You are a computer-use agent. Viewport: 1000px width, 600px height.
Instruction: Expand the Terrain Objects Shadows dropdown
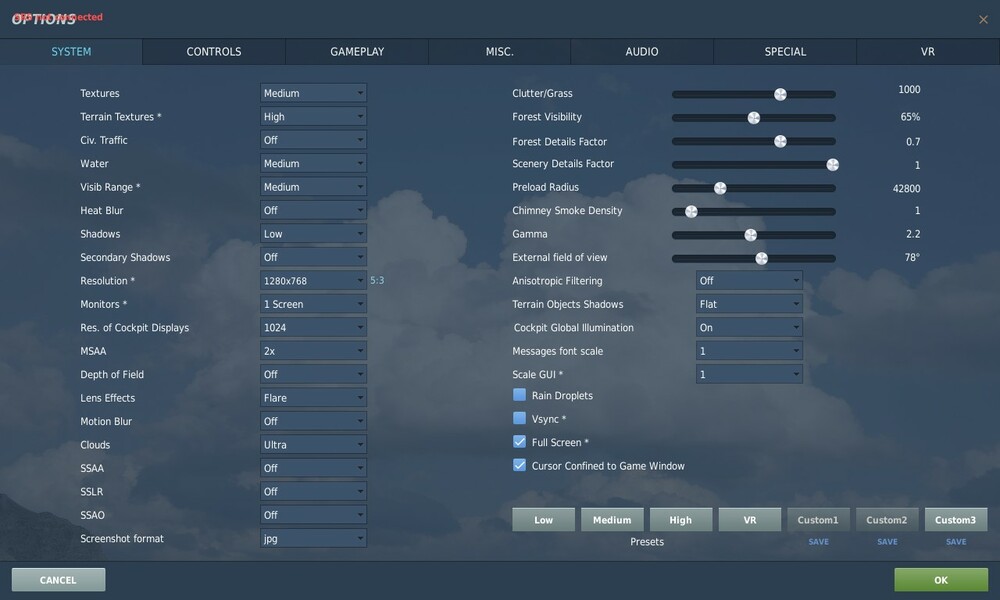(749, 304)
